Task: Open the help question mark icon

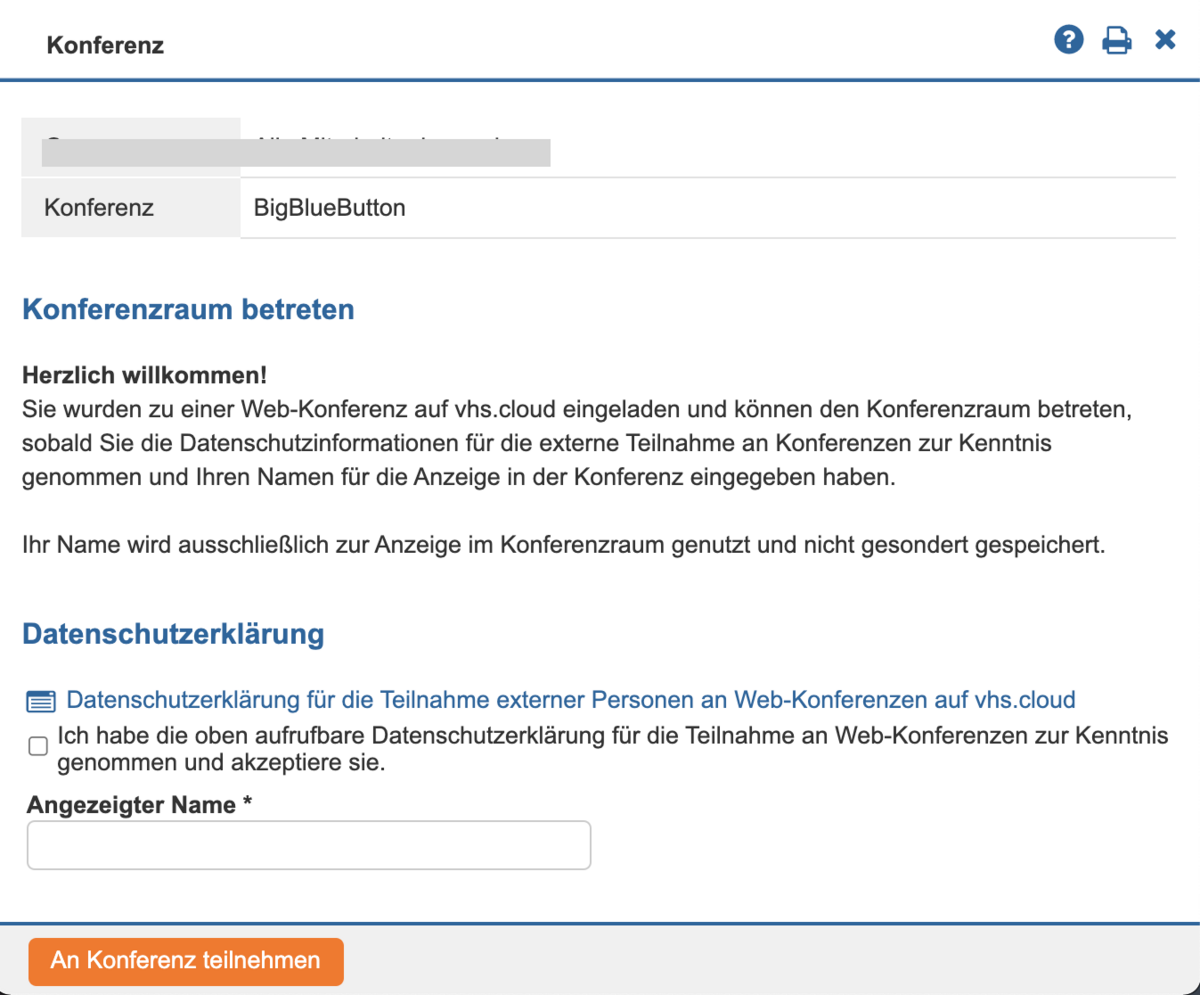Action: click(1069, 41)
